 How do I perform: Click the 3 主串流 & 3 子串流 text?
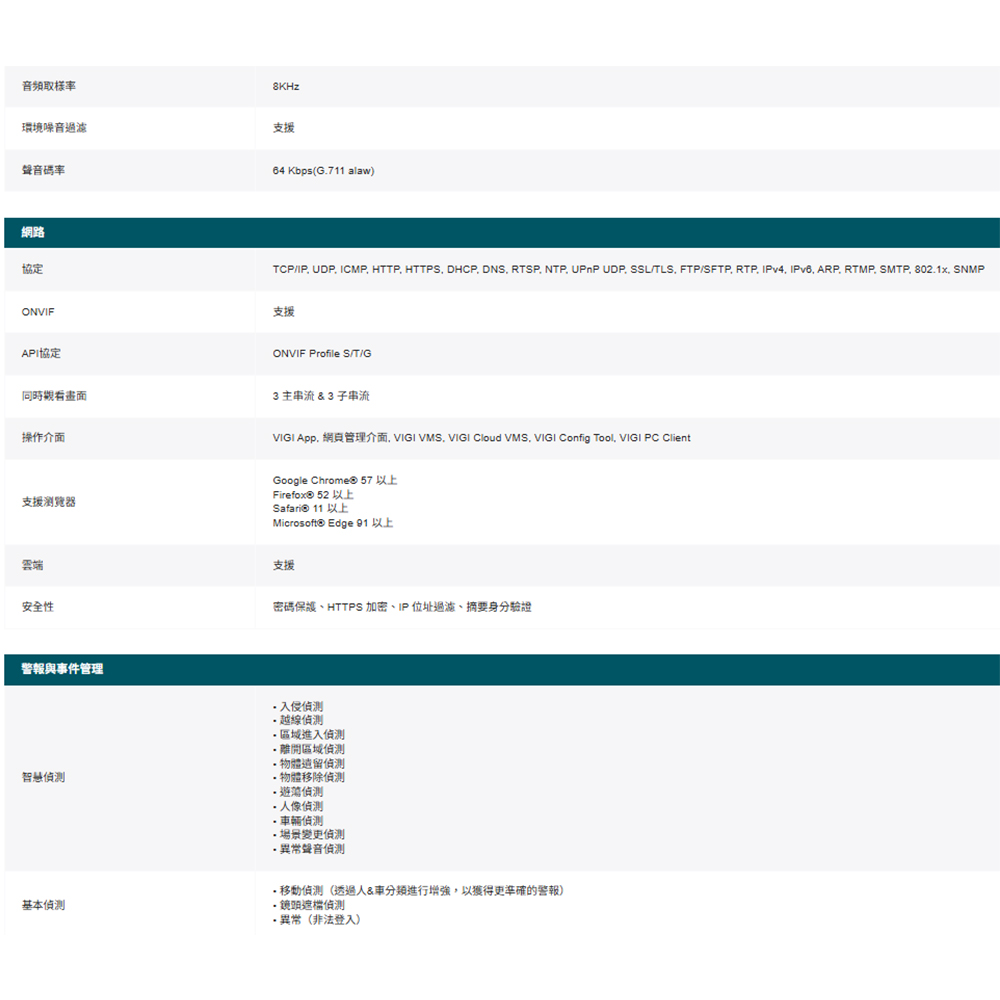point(321,396)
